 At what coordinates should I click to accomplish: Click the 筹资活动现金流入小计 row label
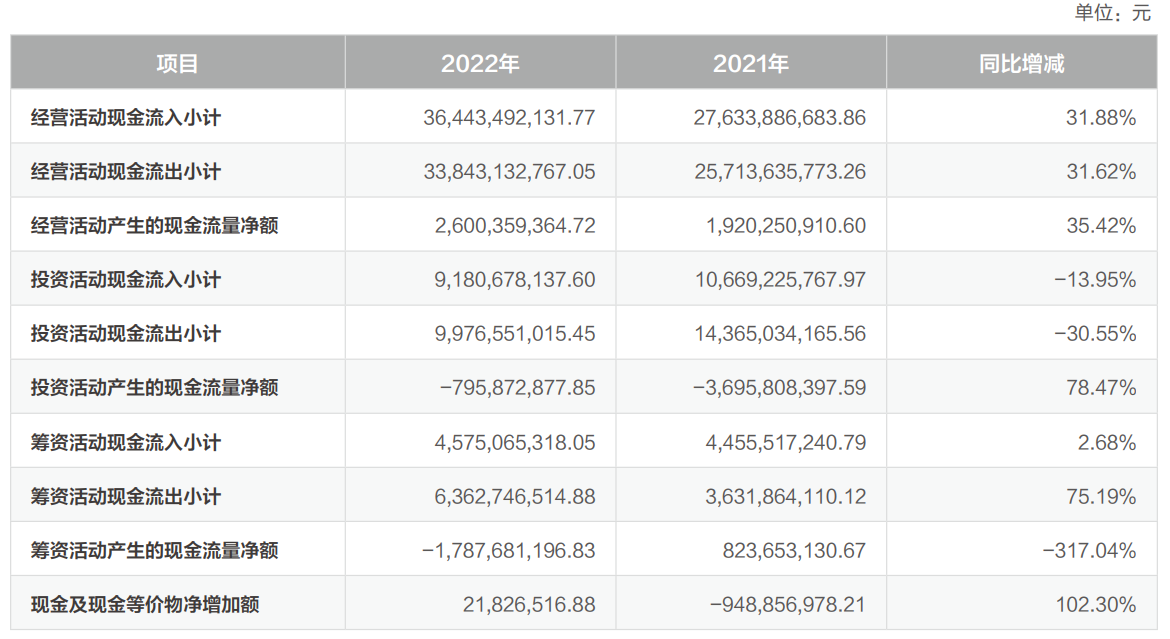click(126, 442)
